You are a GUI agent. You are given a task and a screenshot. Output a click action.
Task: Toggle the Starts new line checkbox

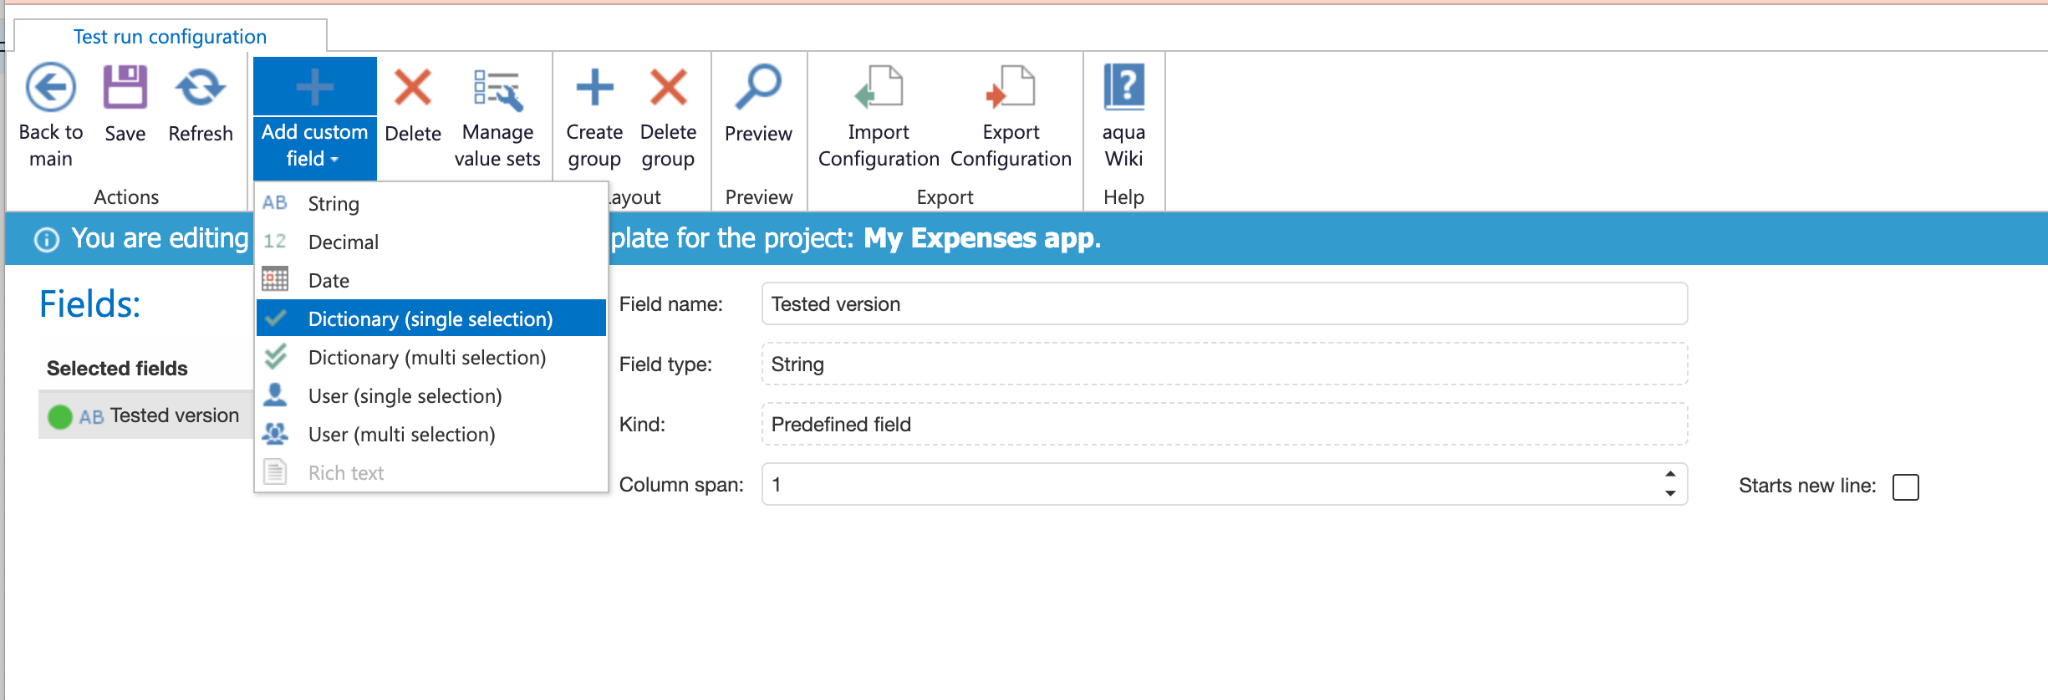1906,487
